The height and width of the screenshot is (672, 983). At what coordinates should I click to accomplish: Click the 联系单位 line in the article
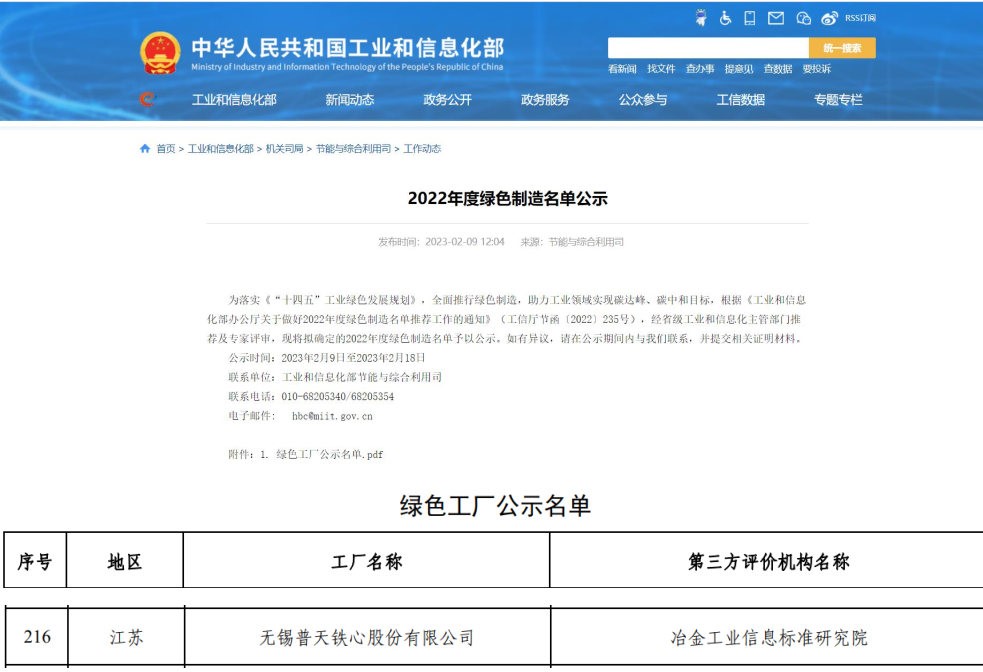click(x=335, y=377)
